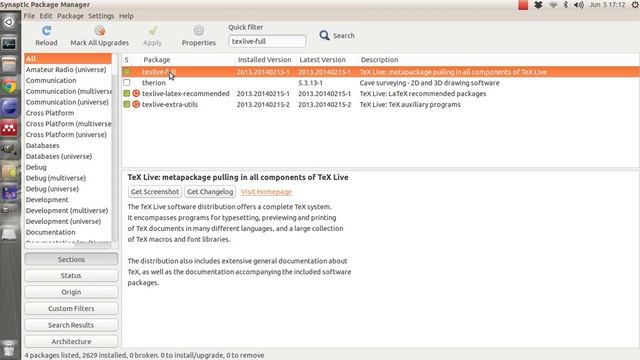The image size is (640, 360).
Task: Show Search Results filter view
Action: click(71, 325)
